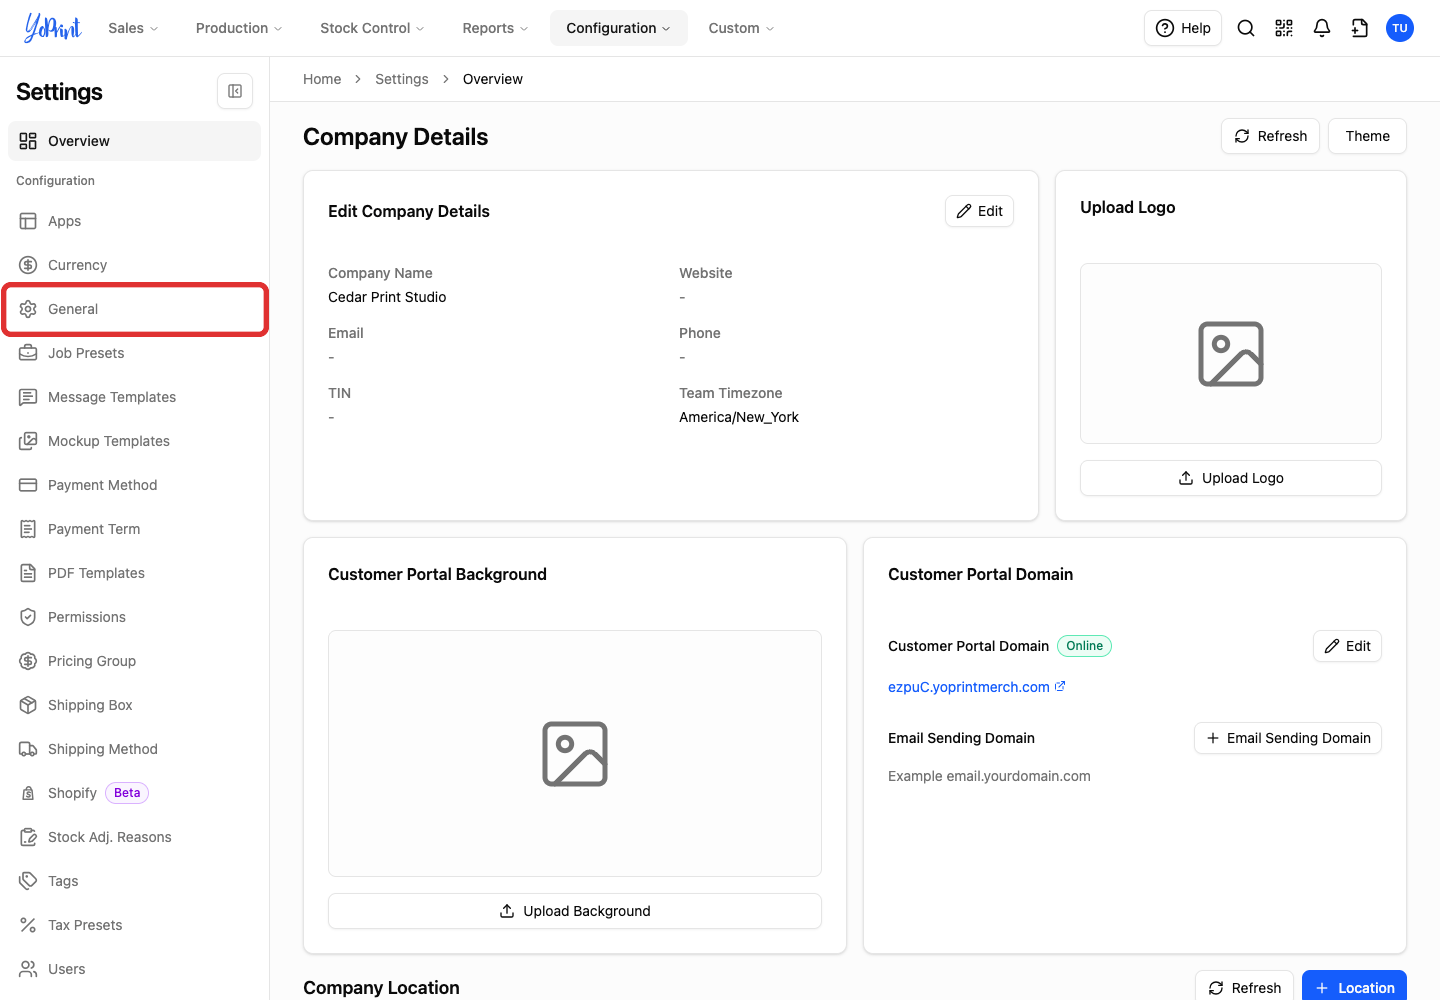Open the search icon in top bar
This screenshot has height=1000, width=1440.
pos(1246,28)
